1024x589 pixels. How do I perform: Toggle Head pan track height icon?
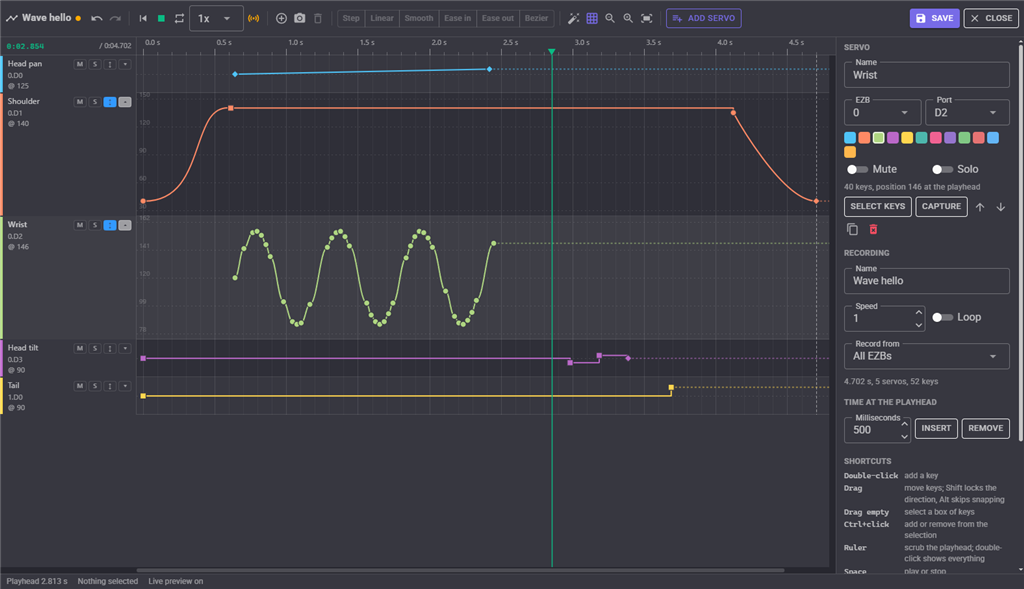coord(110,64)
